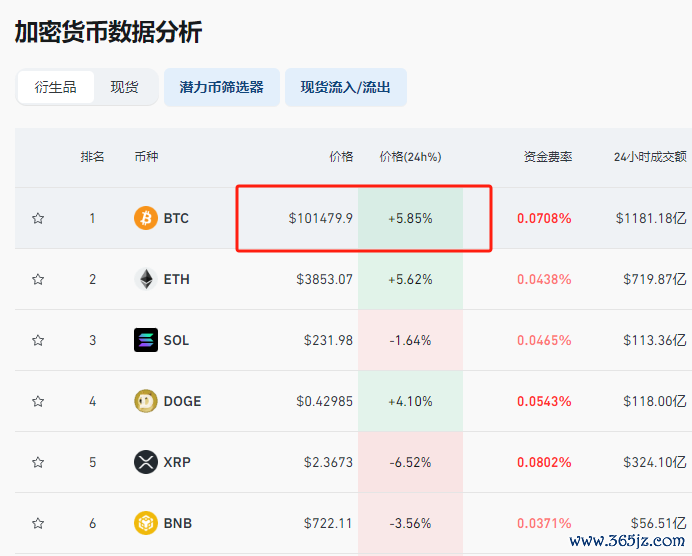Sort by 资金费率 column header
The width and height of the screenshot is (692, 556).
(x=548, y=157)
